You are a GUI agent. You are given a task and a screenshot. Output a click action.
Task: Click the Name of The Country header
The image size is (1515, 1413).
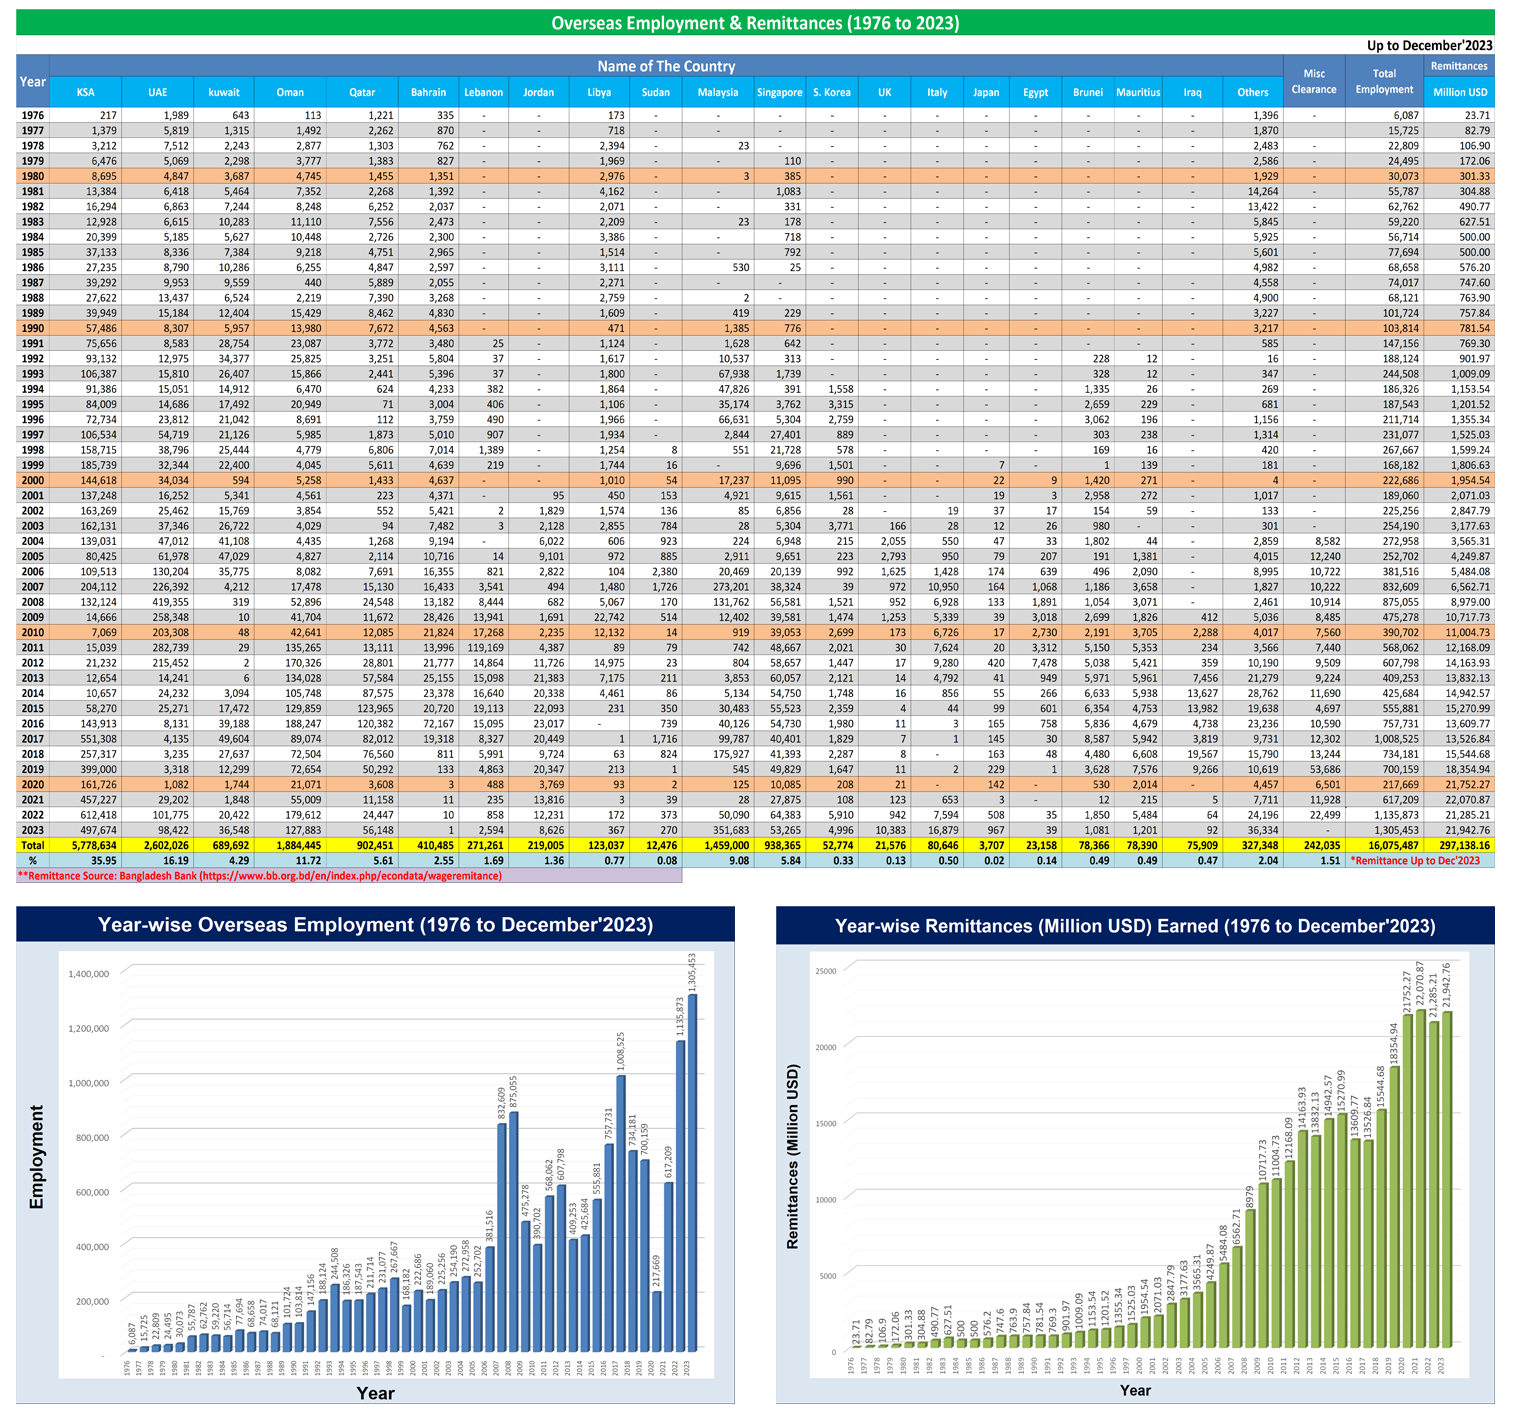click(666, 66)
